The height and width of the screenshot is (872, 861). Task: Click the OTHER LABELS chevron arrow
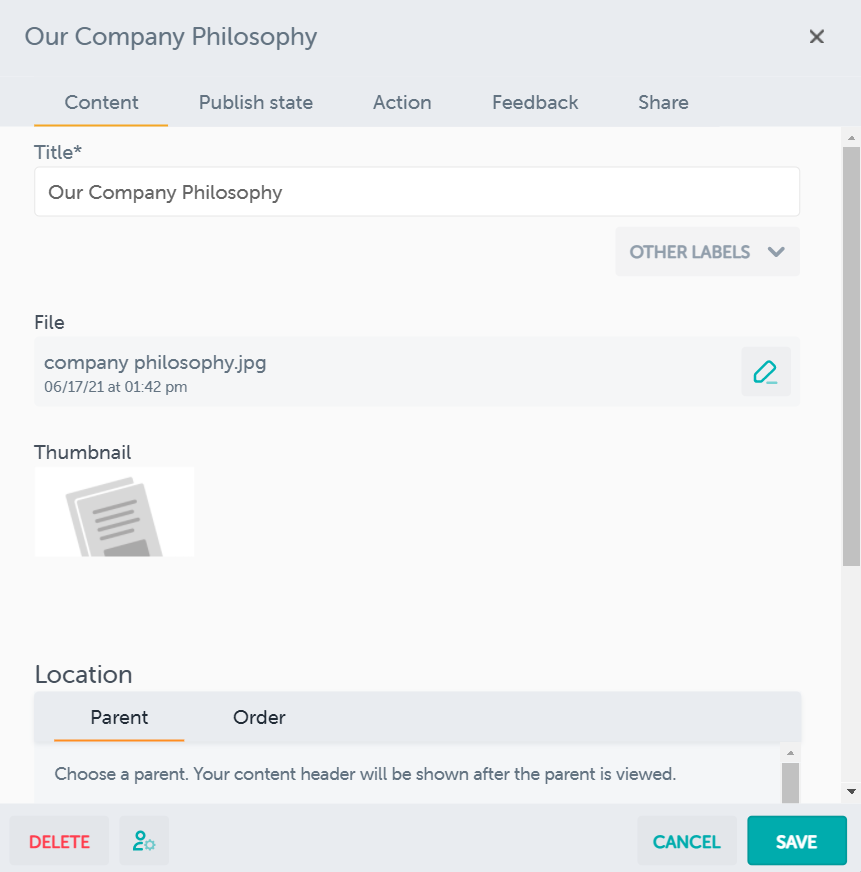(776, 252)
